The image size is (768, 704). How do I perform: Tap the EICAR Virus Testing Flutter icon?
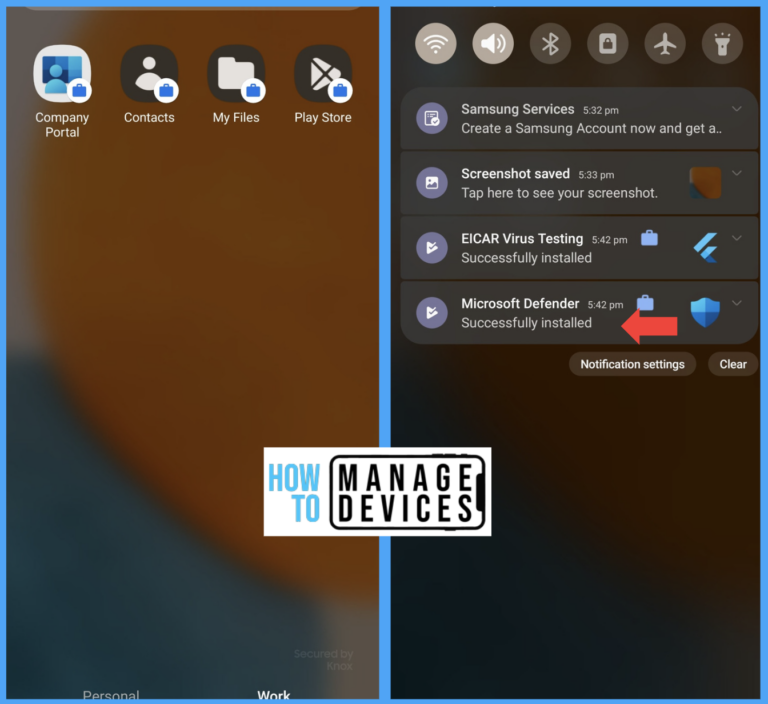pyautogui.click(x=706, y=247)
